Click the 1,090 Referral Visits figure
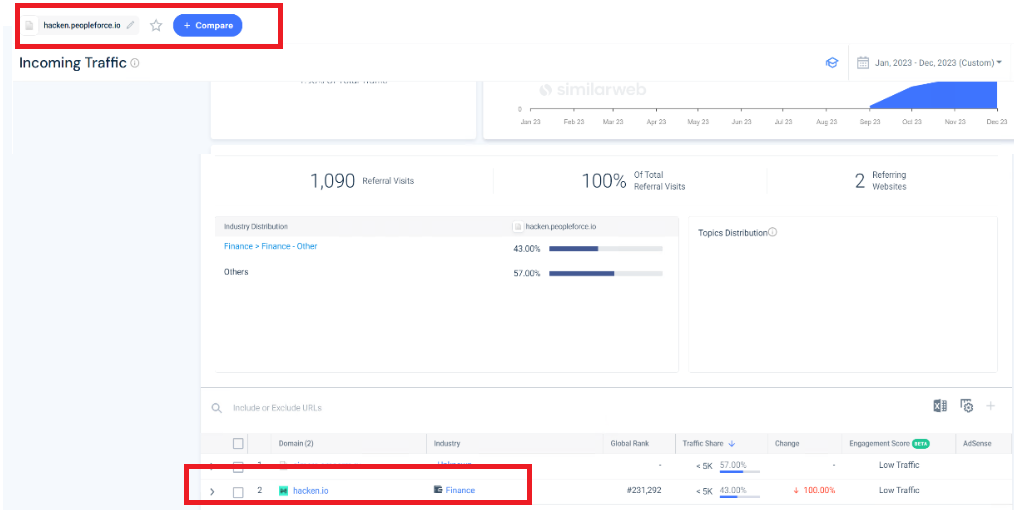The height and width of the screenshot is (529, 1014). tap(332, 181)
